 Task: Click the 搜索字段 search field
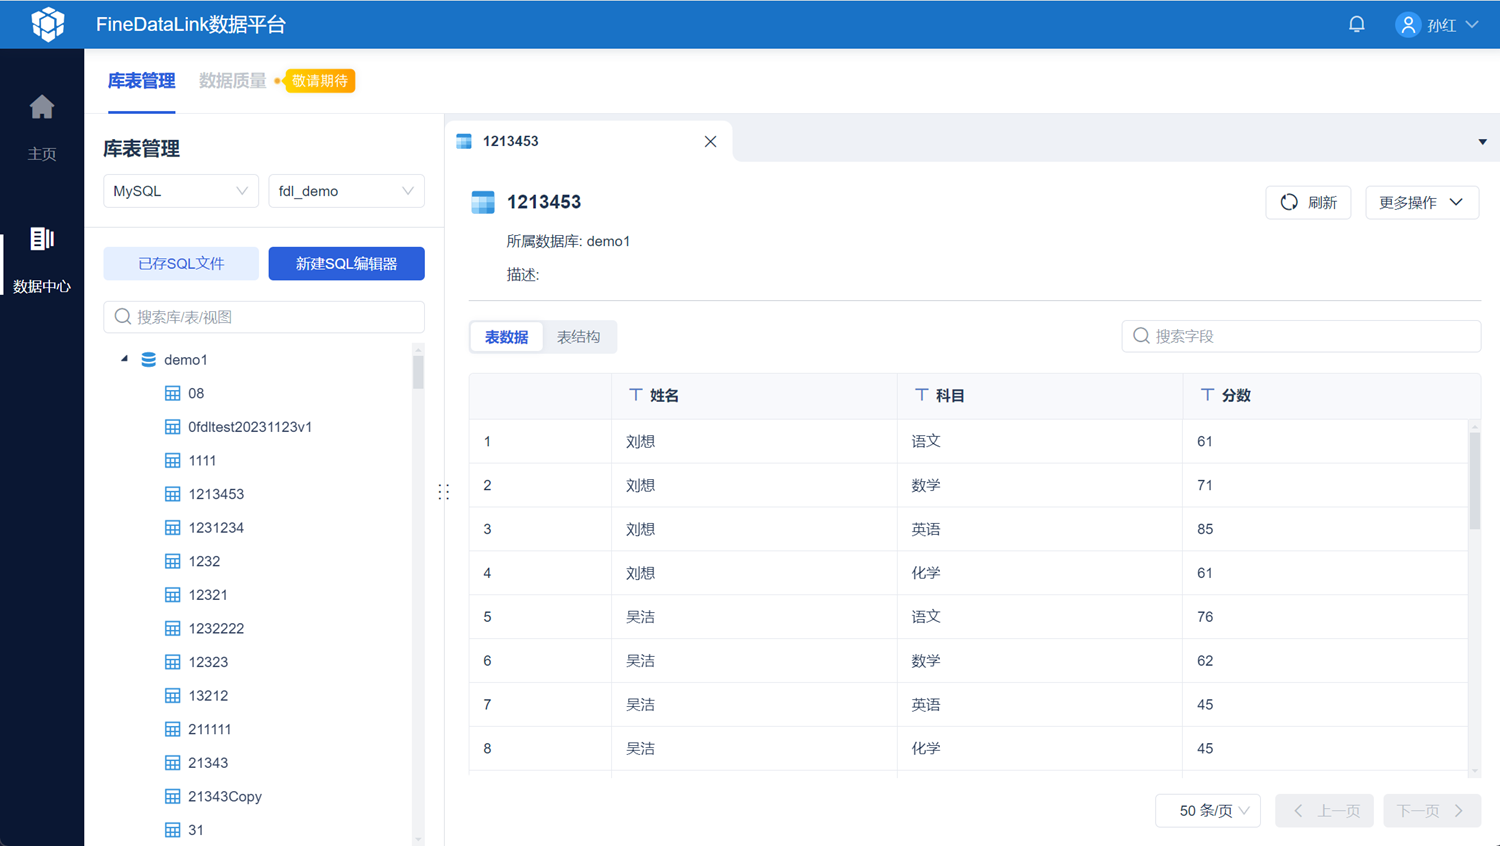[1301, 336]
